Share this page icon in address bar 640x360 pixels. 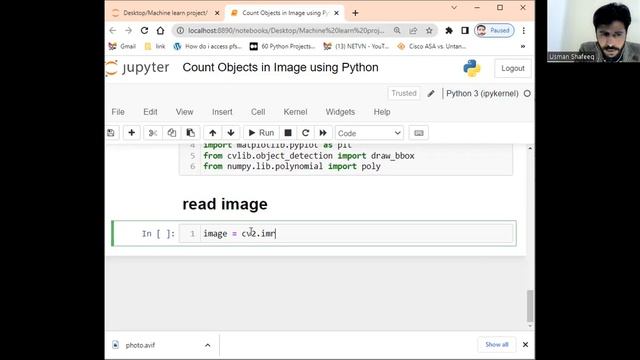pyautogui.click(x=413, y=31)
